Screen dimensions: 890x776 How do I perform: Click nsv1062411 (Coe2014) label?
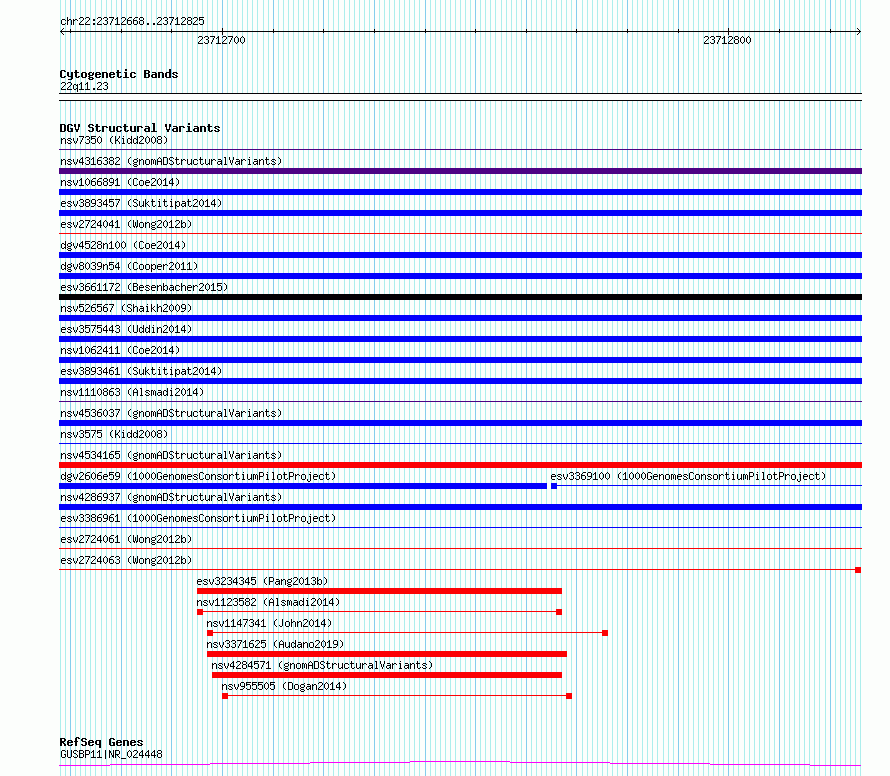click(120, 350)
